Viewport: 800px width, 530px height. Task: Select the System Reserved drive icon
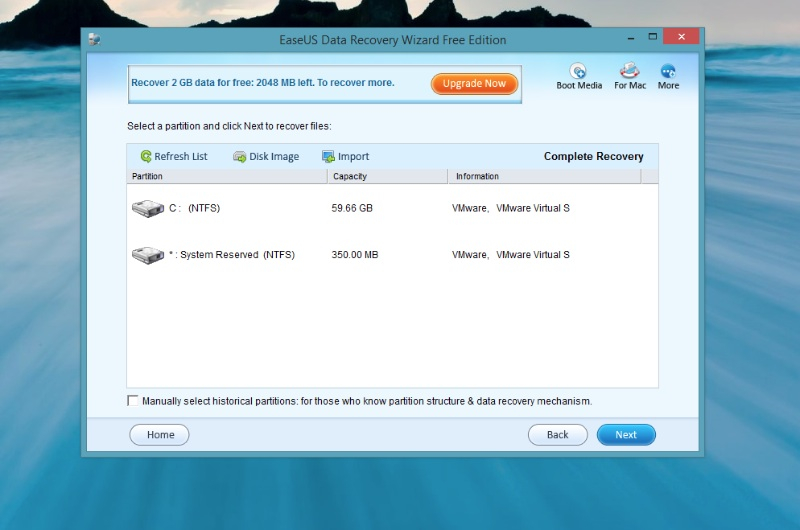[147, 255]
